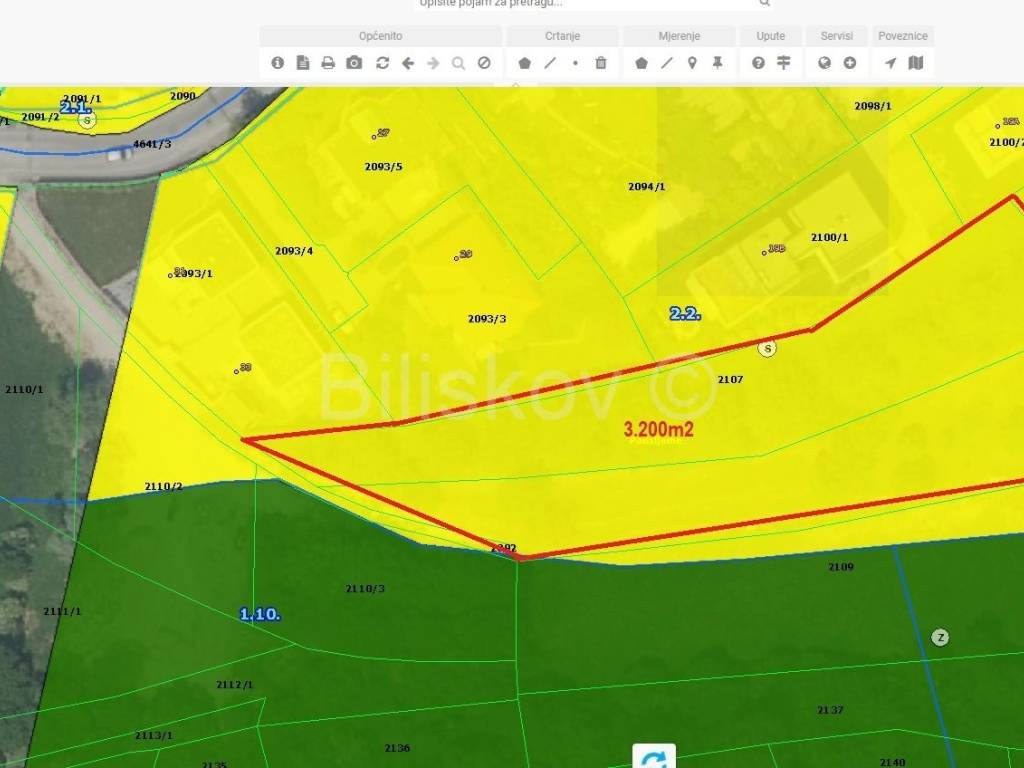The image size is (1024, 768).
Task: Click the cancel circle-slash icon in Općenito
Action: click(x=484, y=63)
